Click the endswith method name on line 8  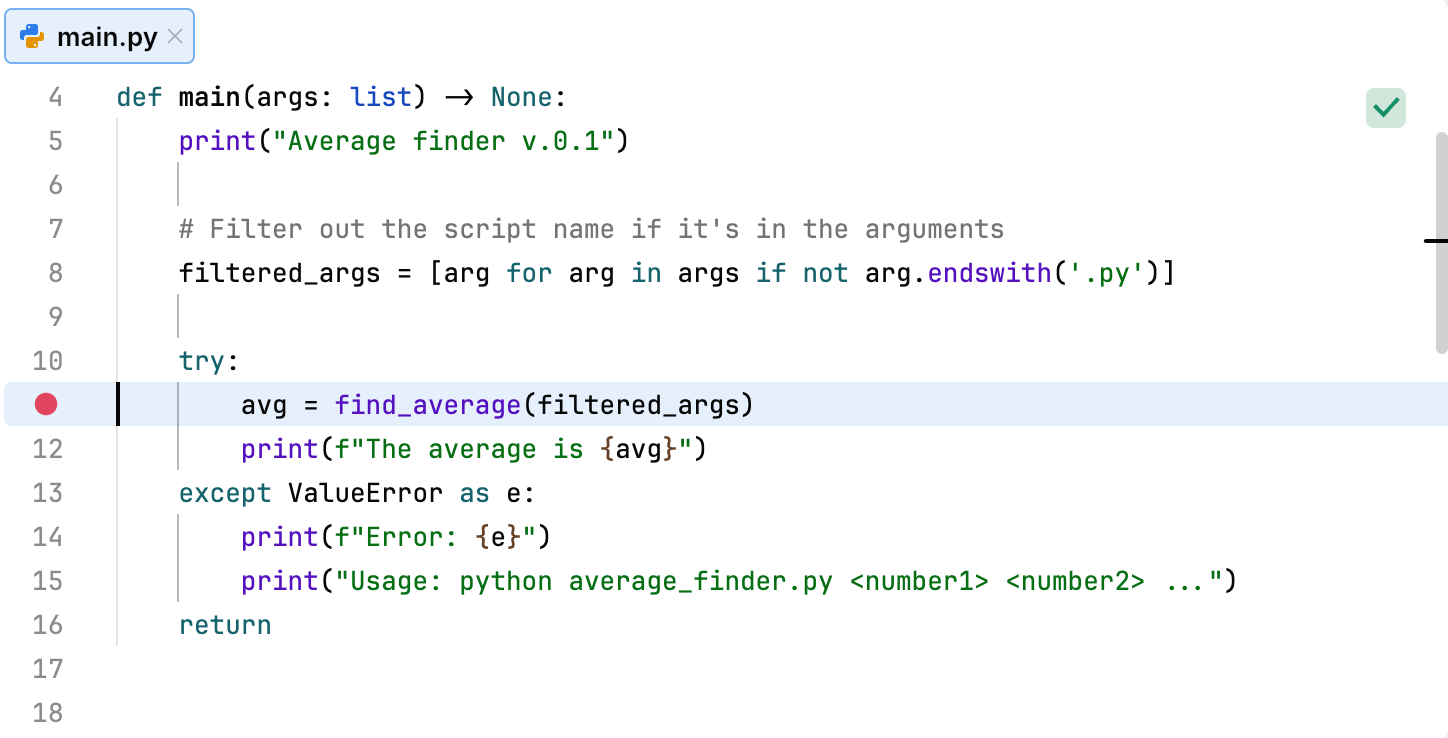tap(990, 272)
